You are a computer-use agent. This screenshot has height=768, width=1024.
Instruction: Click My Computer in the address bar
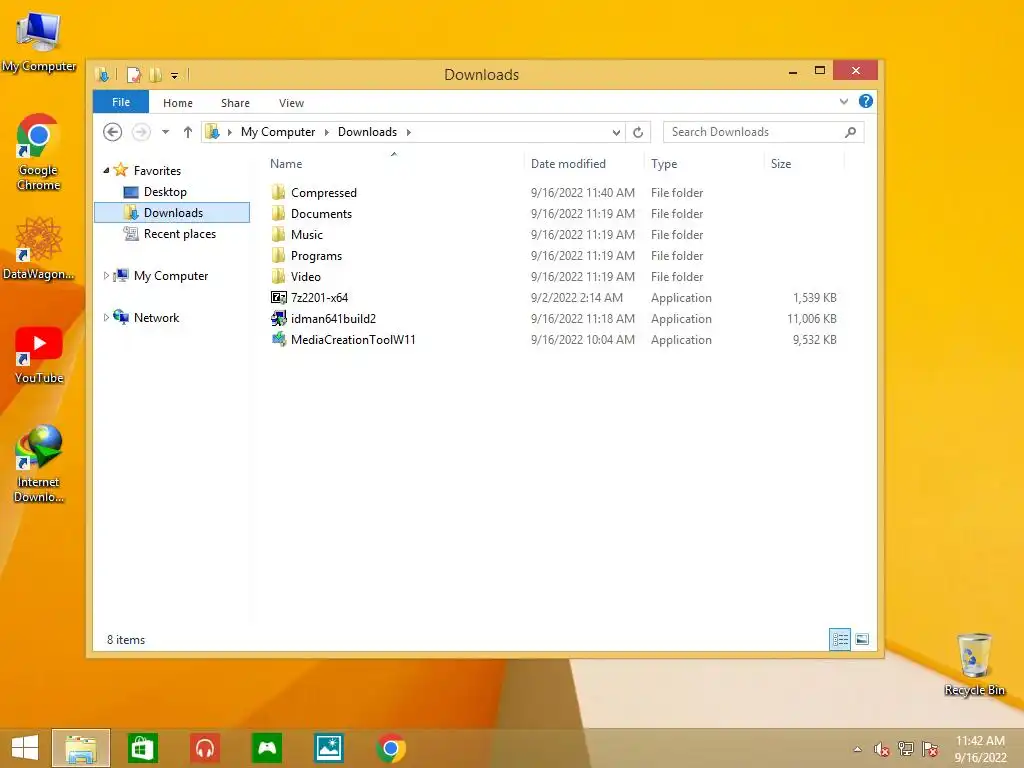[278, 132]
